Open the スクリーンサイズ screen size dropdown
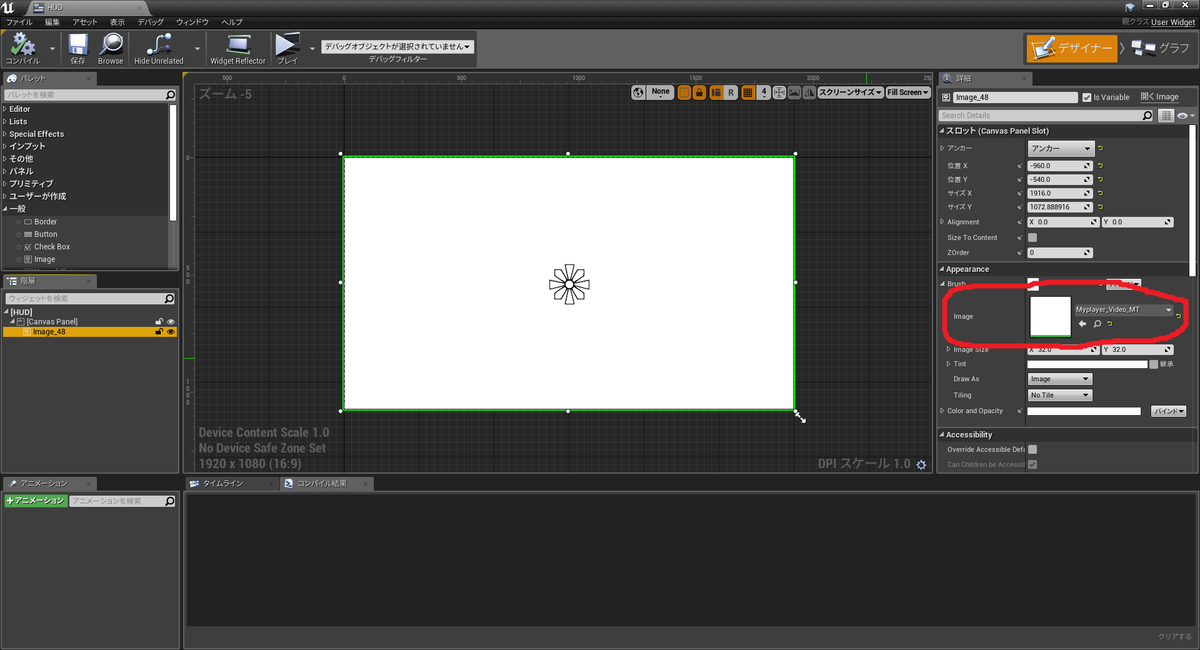Viewport: 1200px width, 650px height. [x=850, y=92]
